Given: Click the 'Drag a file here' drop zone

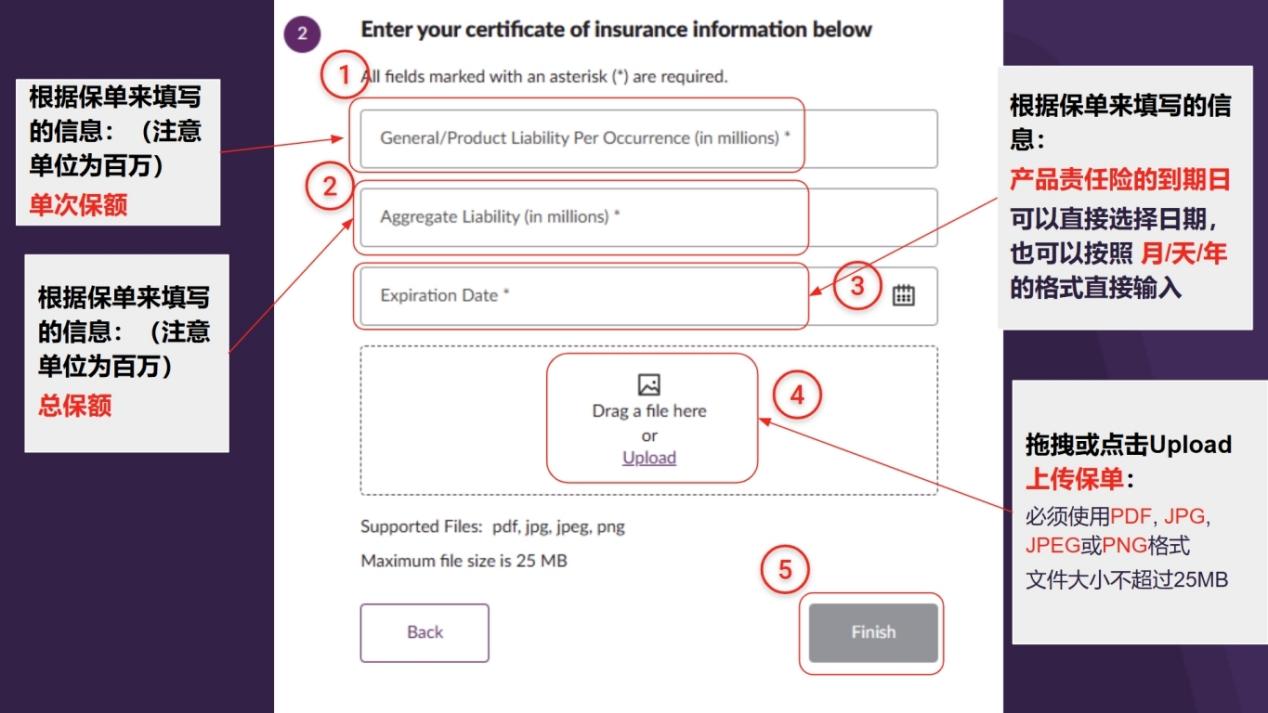Looking at the screenshot, I should point(649,420).
